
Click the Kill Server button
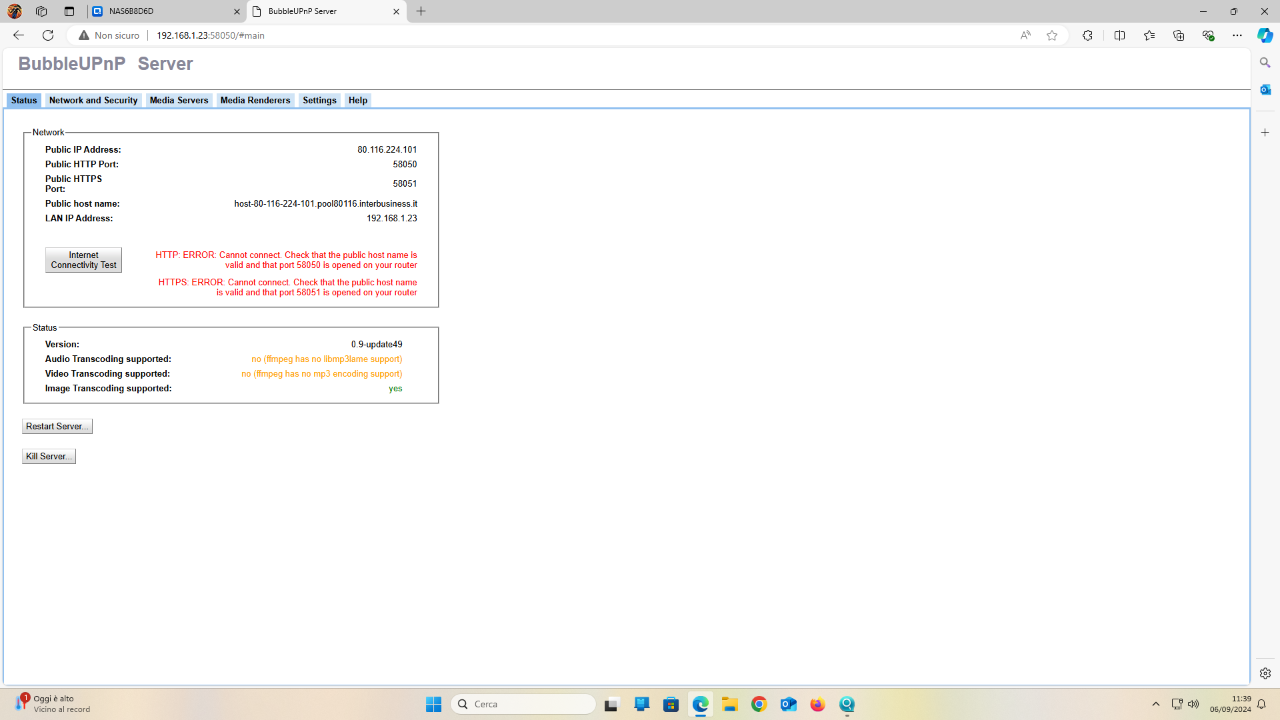click(49, 456)
